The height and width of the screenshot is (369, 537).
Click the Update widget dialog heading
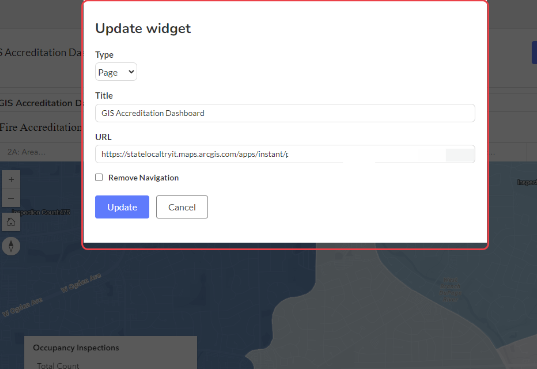(143, 28)
